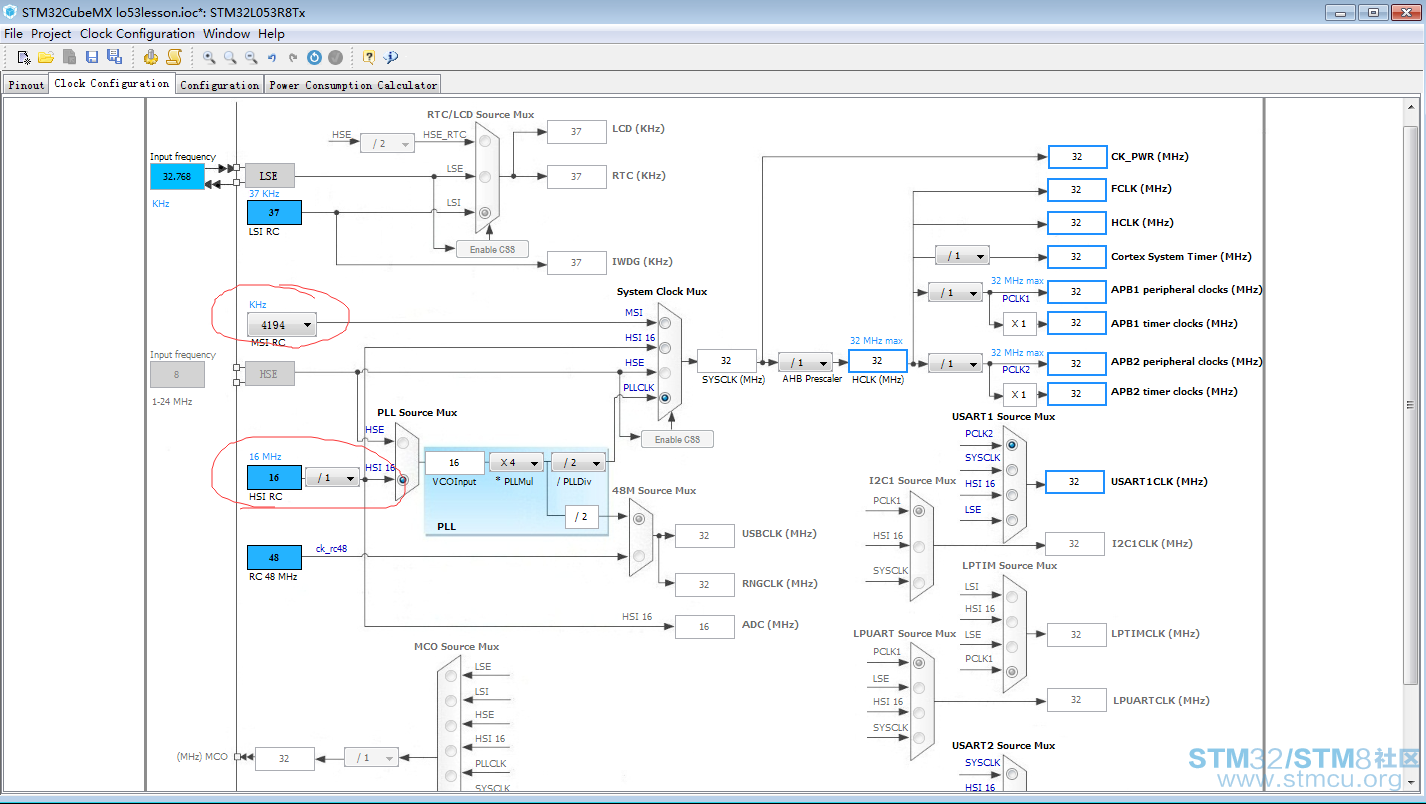Screen dimensions: 1426x804
Task: Click the Generate Code gear icon
Action: point(151,57)
